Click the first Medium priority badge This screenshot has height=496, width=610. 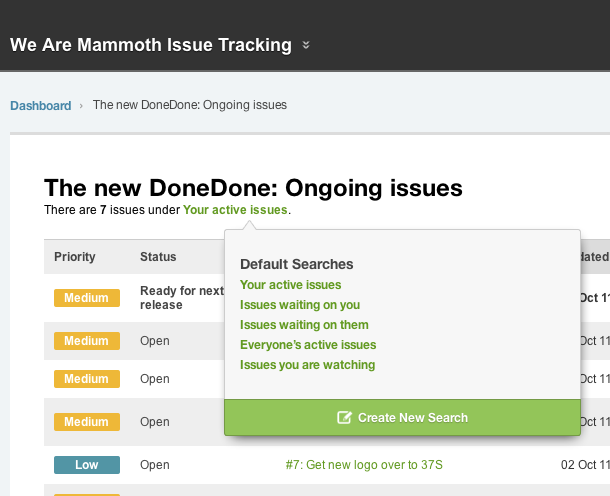point(86,298)
